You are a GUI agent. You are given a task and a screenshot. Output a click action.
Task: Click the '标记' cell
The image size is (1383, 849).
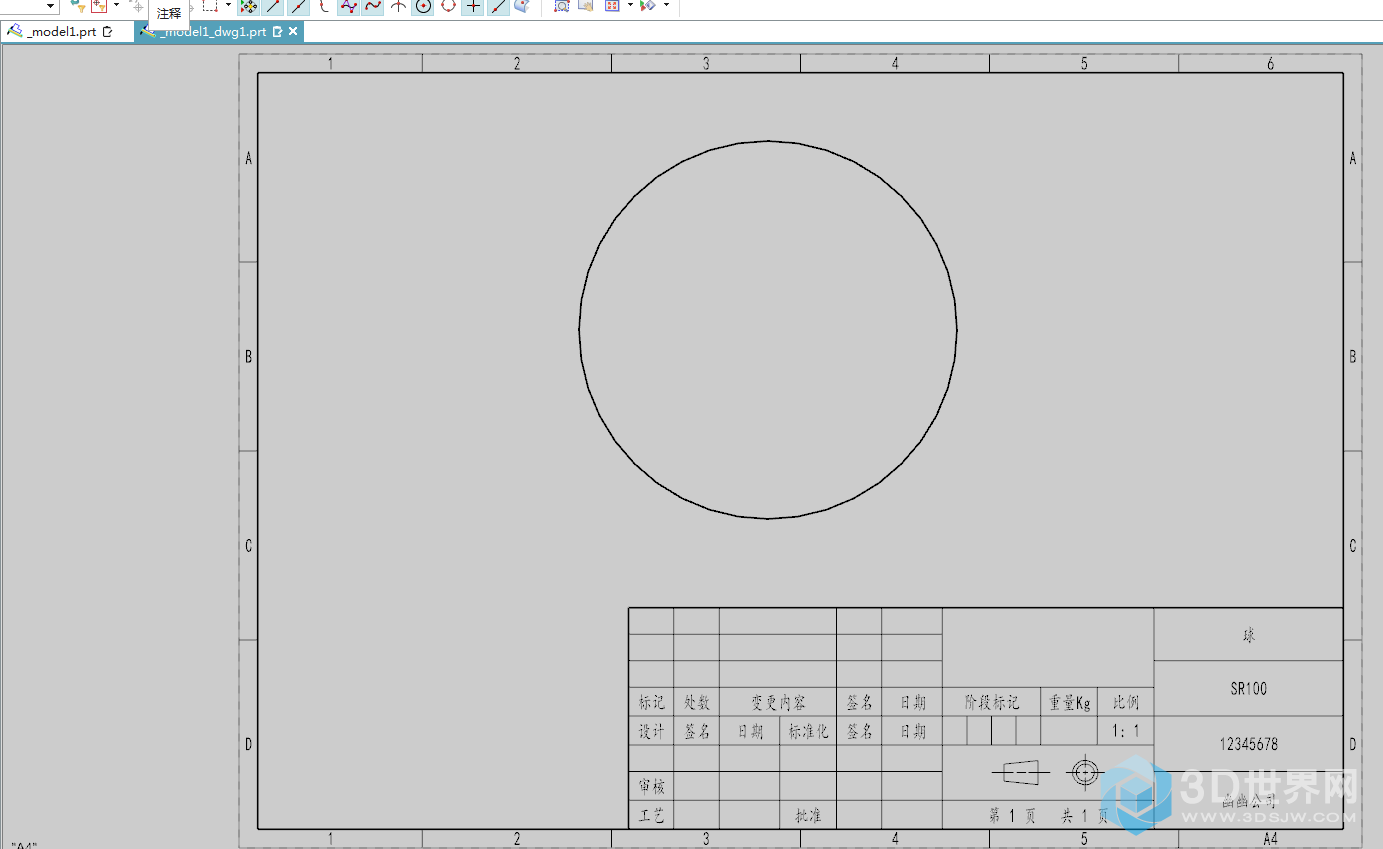(x=651, y=703)
